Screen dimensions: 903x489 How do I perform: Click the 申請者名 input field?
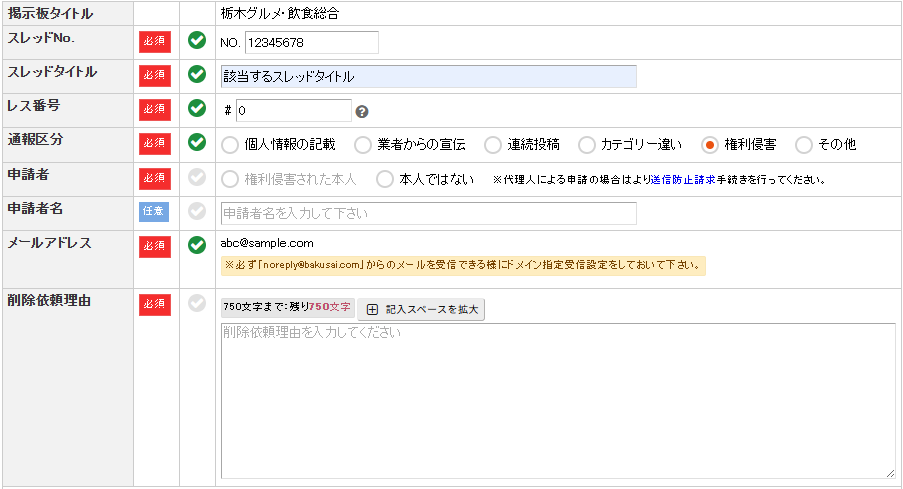(x=428, y=213)
